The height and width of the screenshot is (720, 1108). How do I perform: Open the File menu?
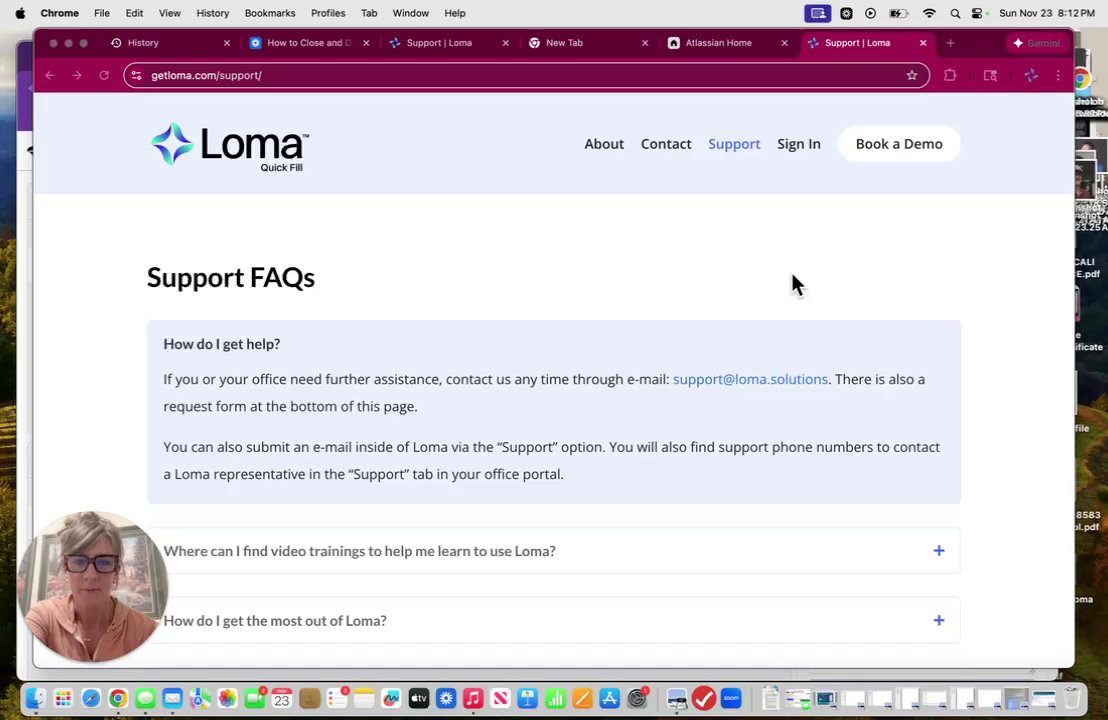pyautogui.click(x=102, y=13)
